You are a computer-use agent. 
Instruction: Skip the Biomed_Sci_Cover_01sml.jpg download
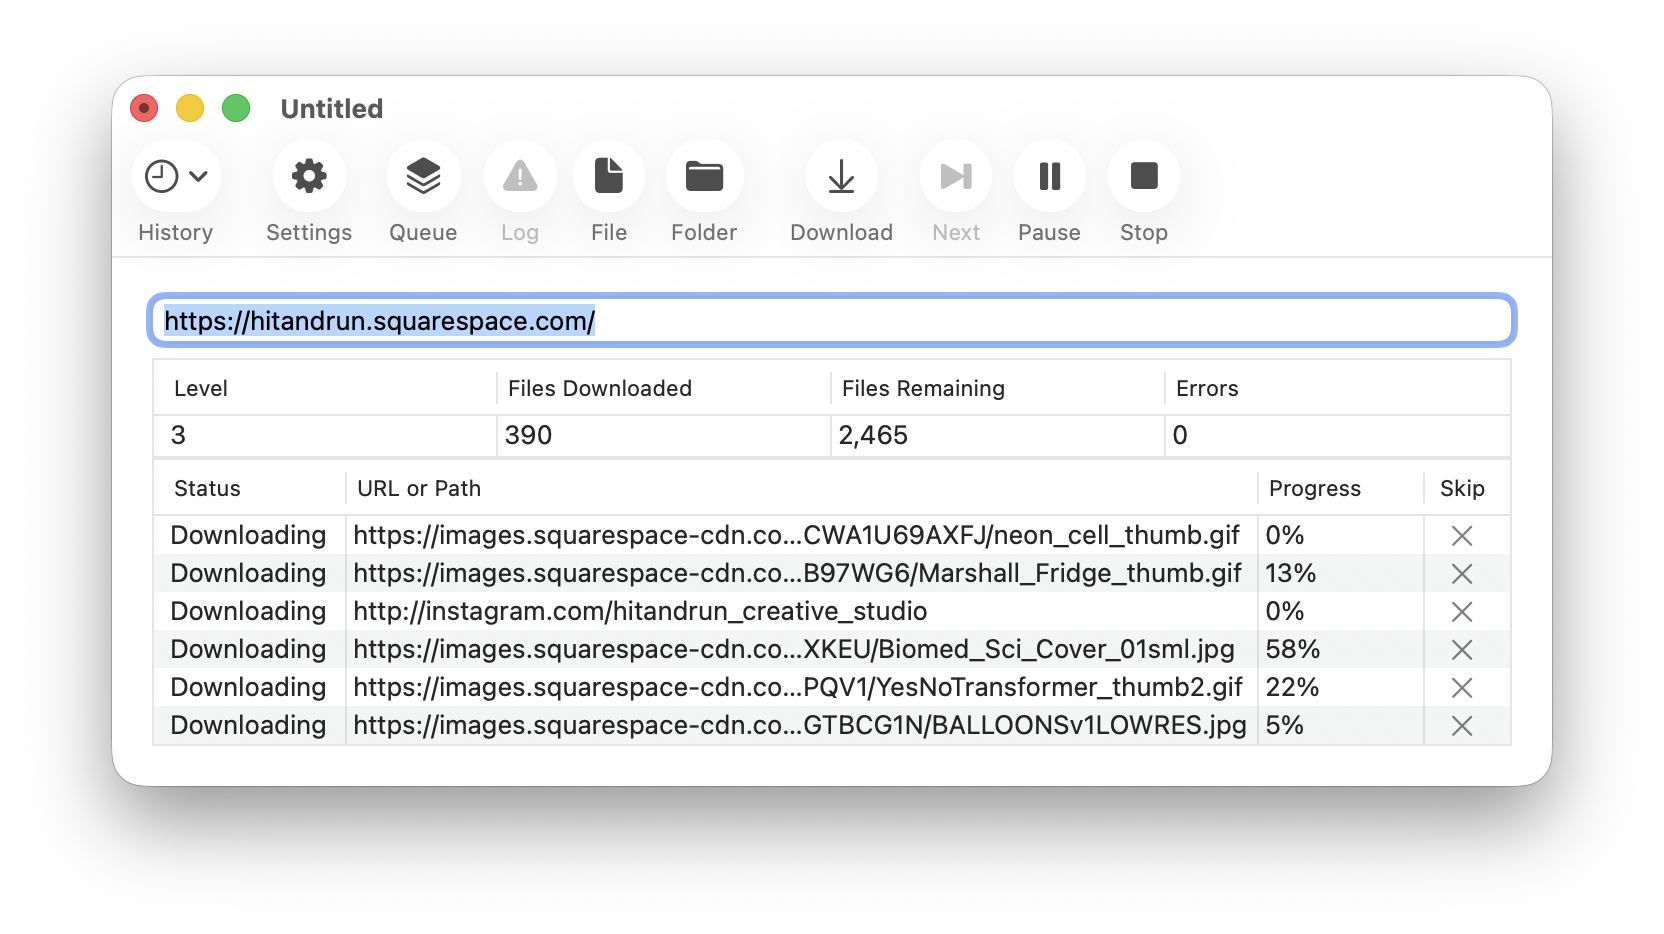[x=1461, y=650]
